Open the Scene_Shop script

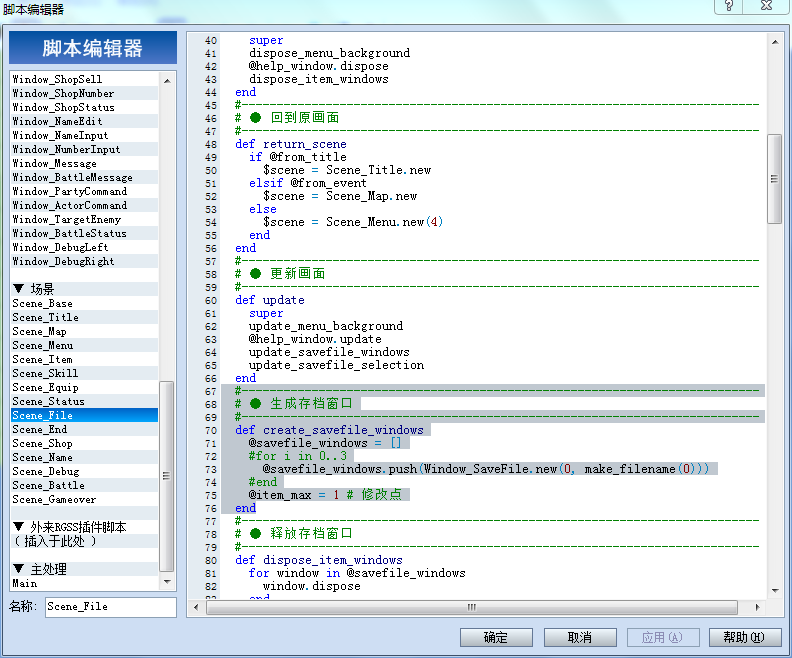click(84, 444)
